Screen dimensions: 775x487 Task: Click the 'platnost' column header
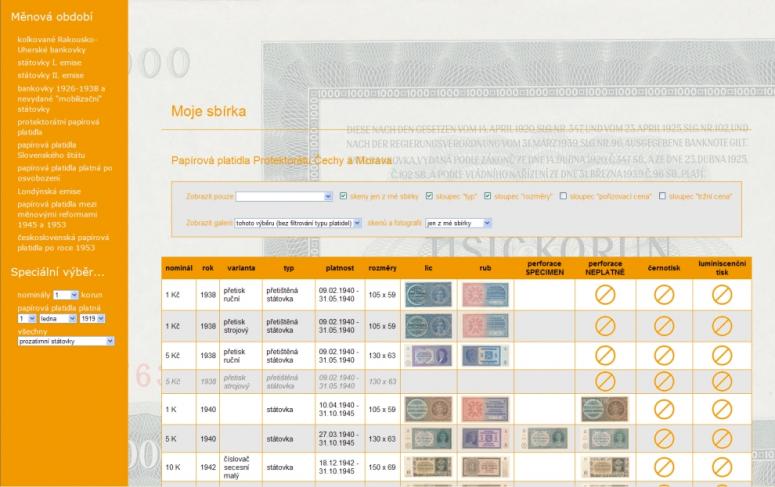tap(340, 268)
